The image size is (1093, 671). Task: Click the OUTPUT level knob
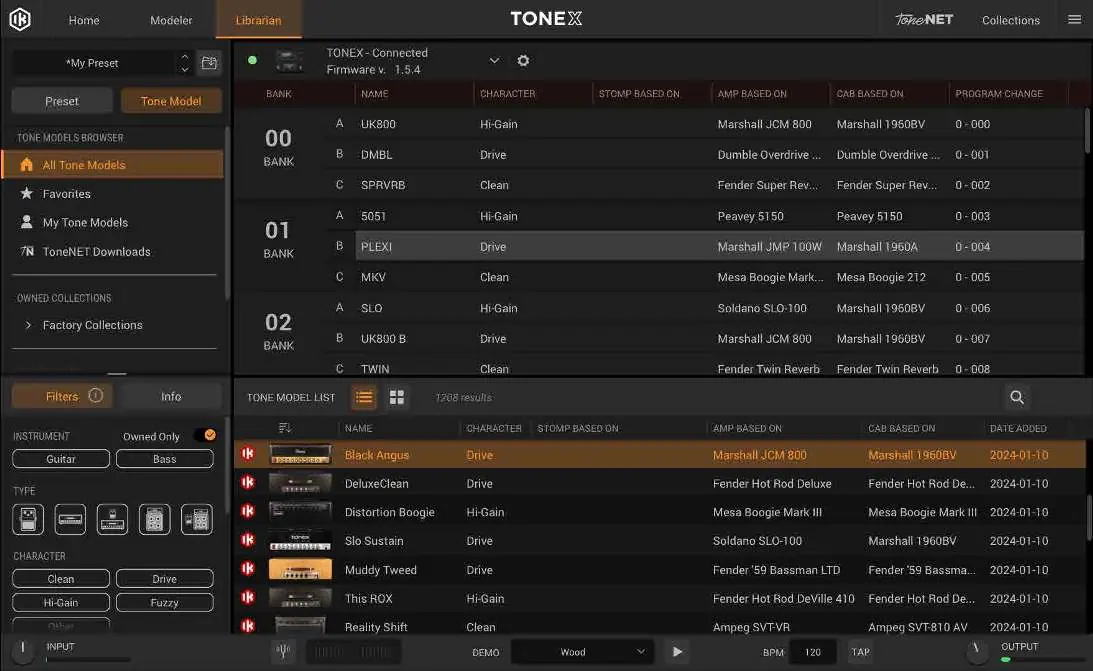(977, 649)
